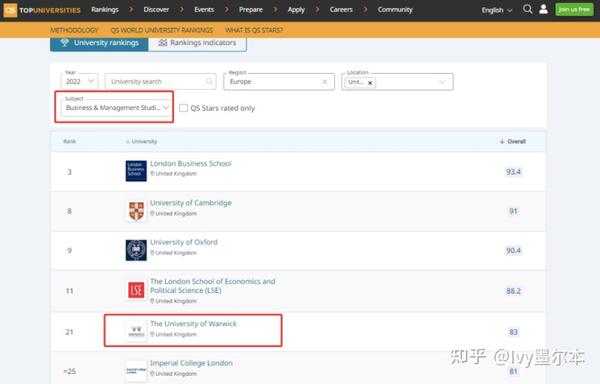
Task: Click the 90.4 overall score
Action: (513, 251)
